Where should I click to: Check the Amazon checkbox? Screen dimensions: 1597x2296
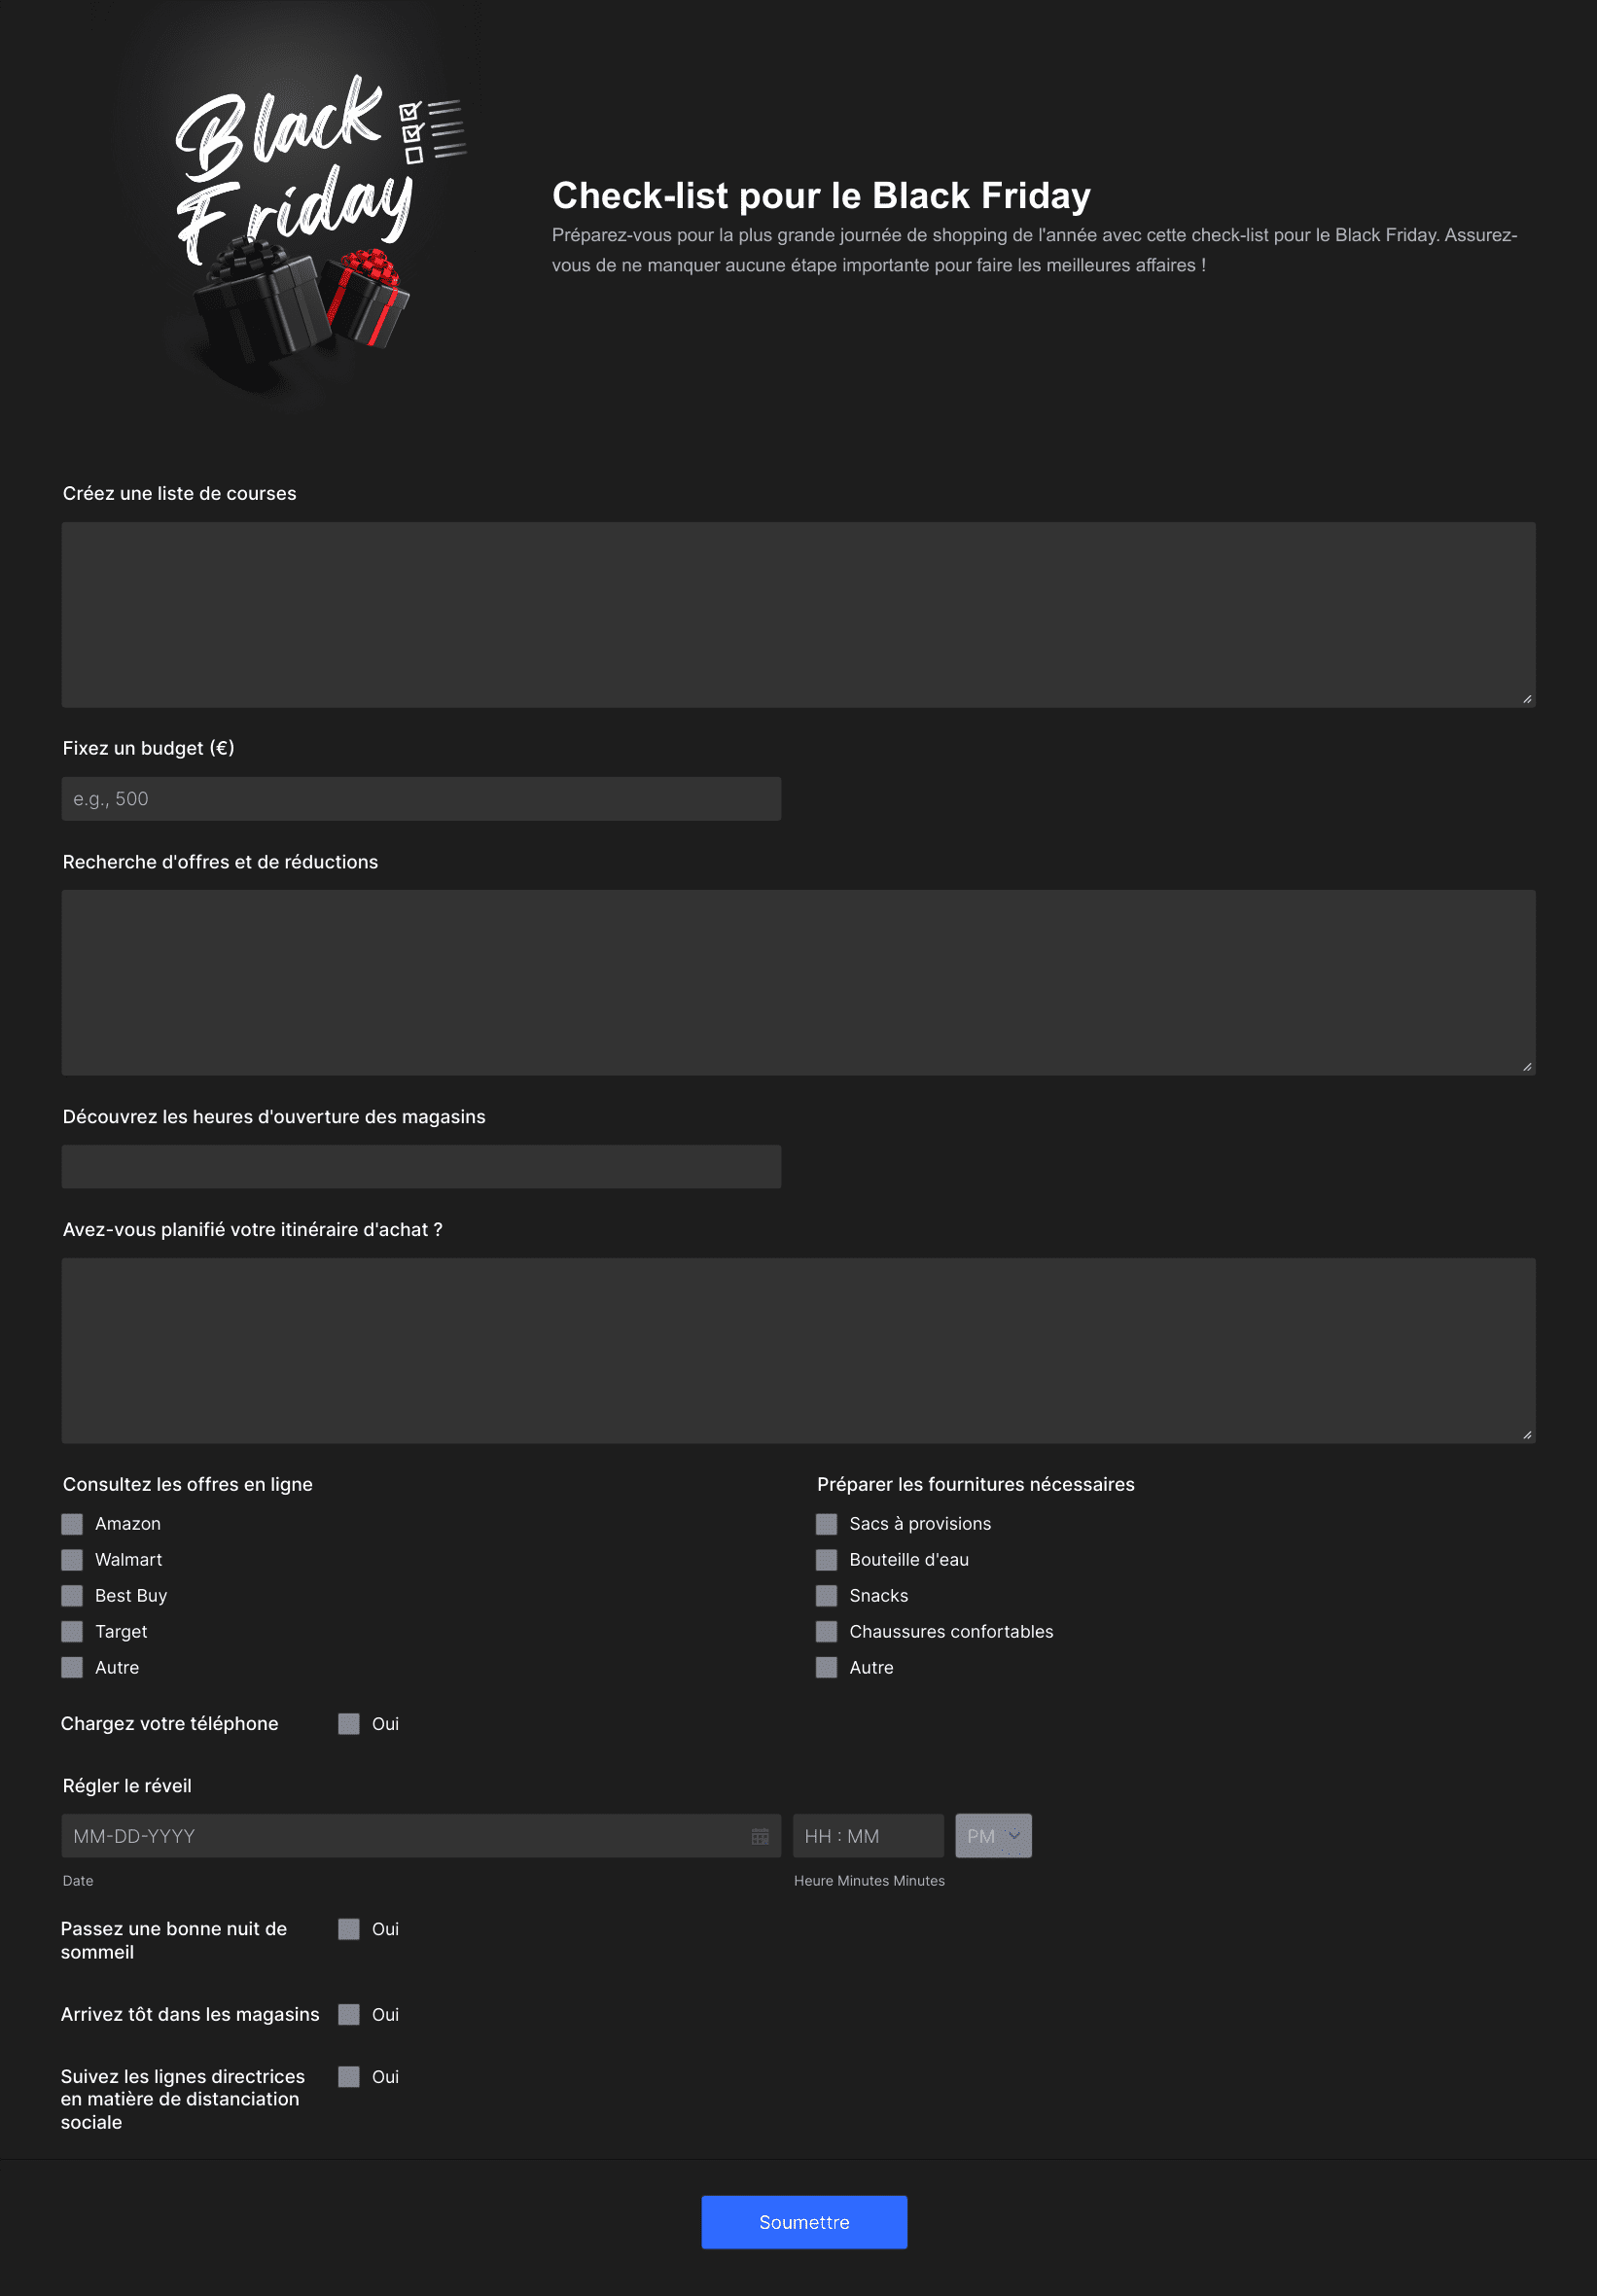(x=72, y=1523)
